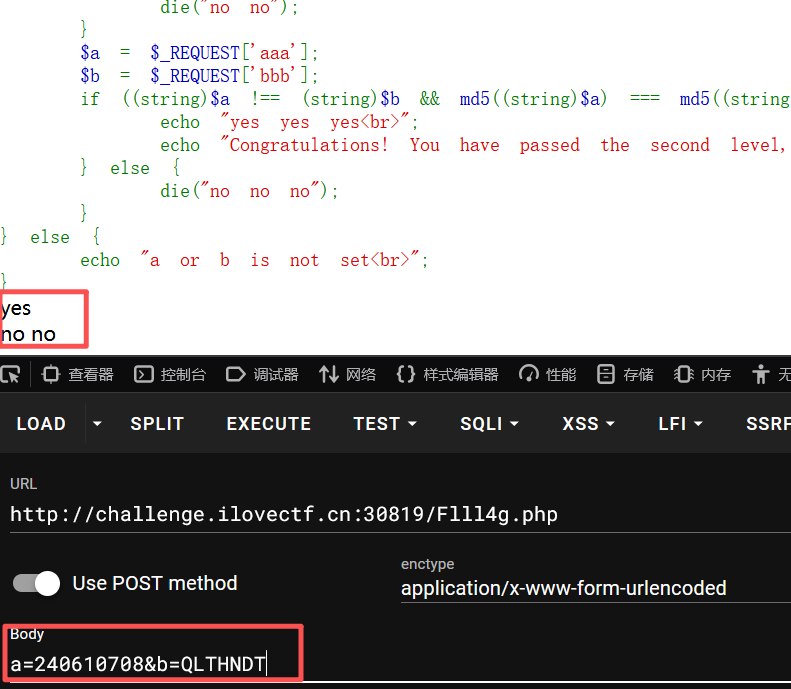The image size is (791, 689).
Task: Open the Console (控制台) panel icon
Action: (x=144, y=375)
